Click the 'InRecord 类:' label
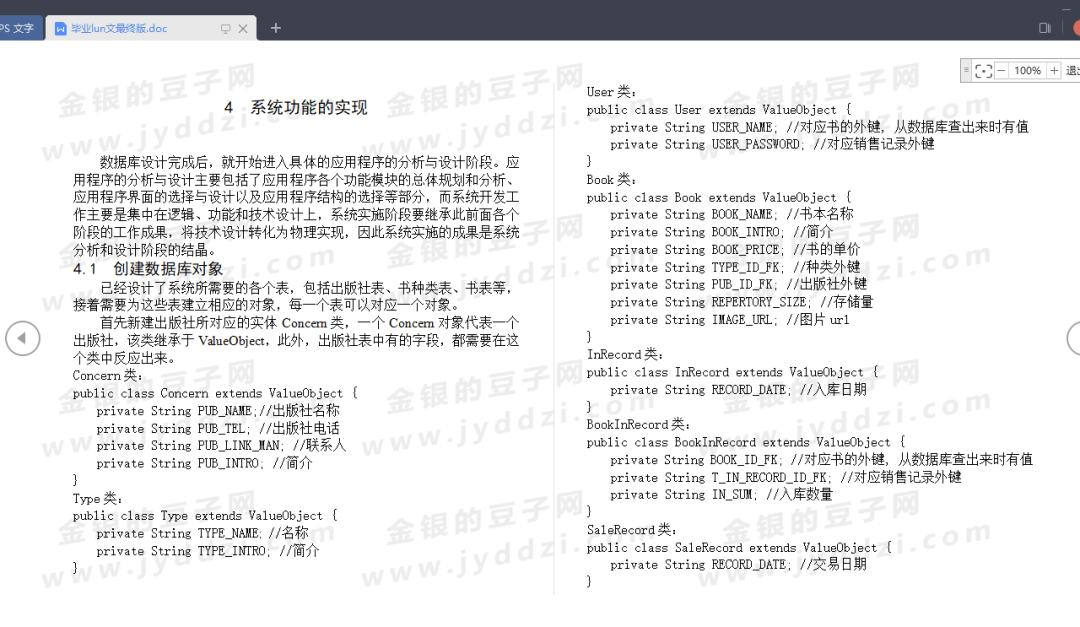This screenshot has width=1080, height=627. click(625, 354)
